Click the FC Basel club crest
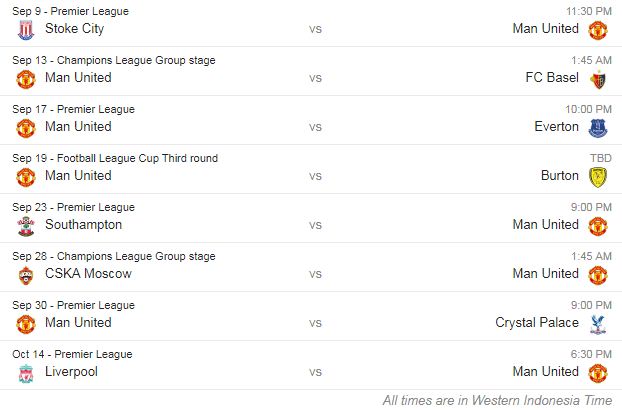 tap(598, 79)
